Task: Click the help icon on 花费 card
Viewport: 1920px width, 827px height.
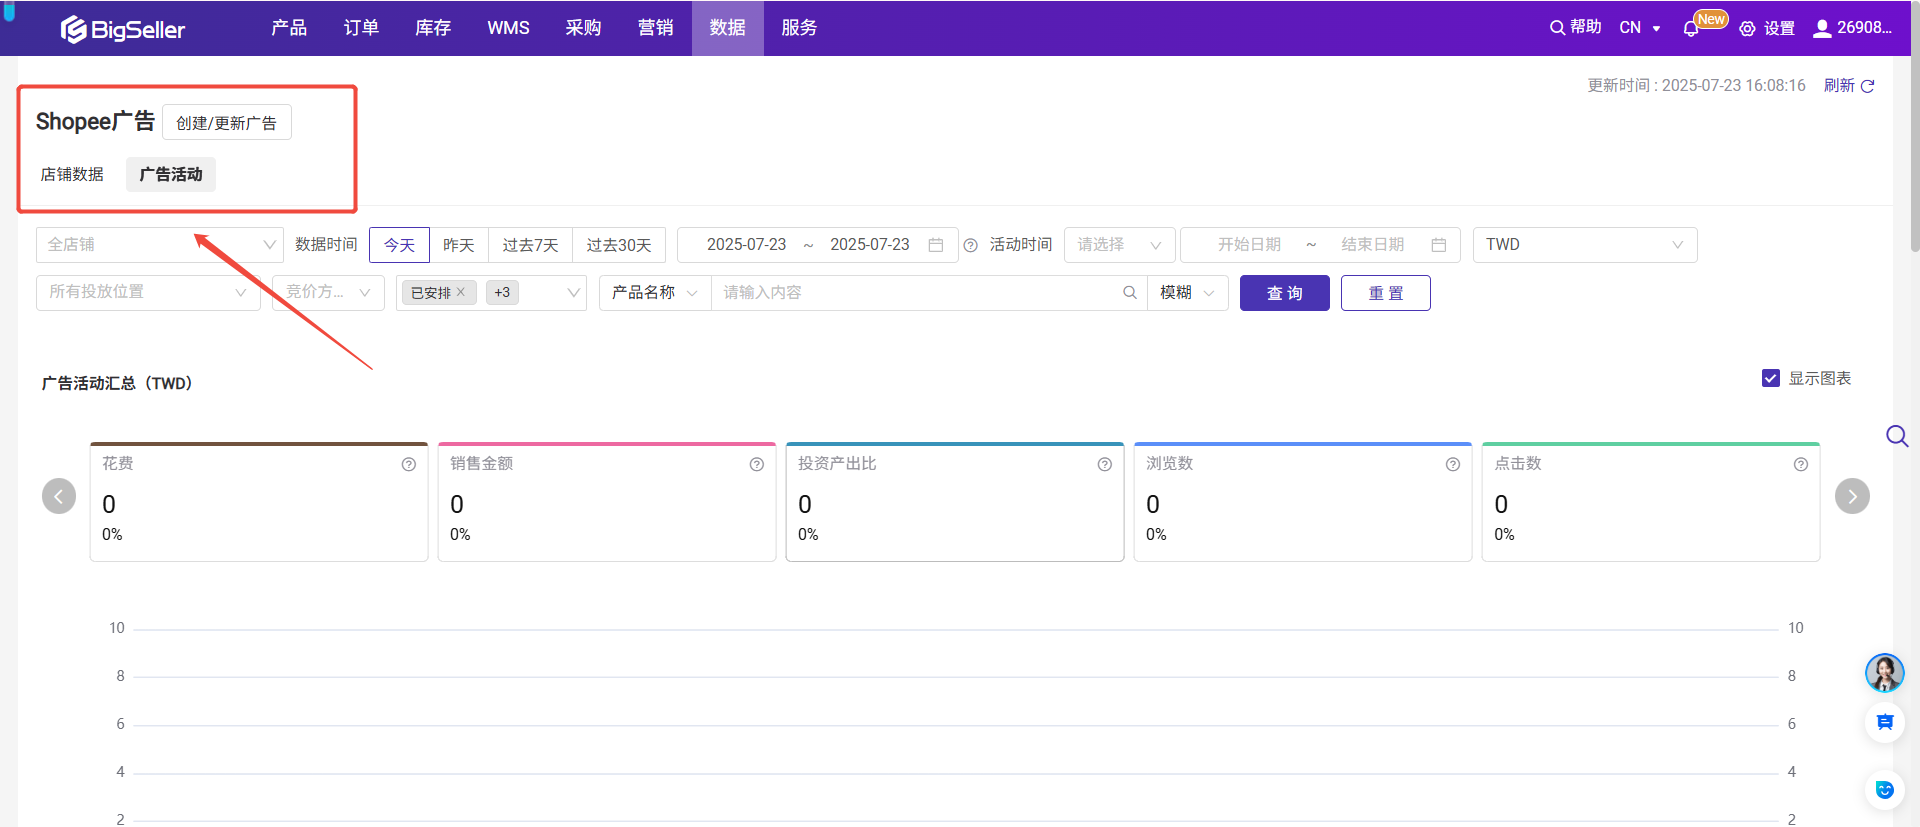Action: (409, 464)
